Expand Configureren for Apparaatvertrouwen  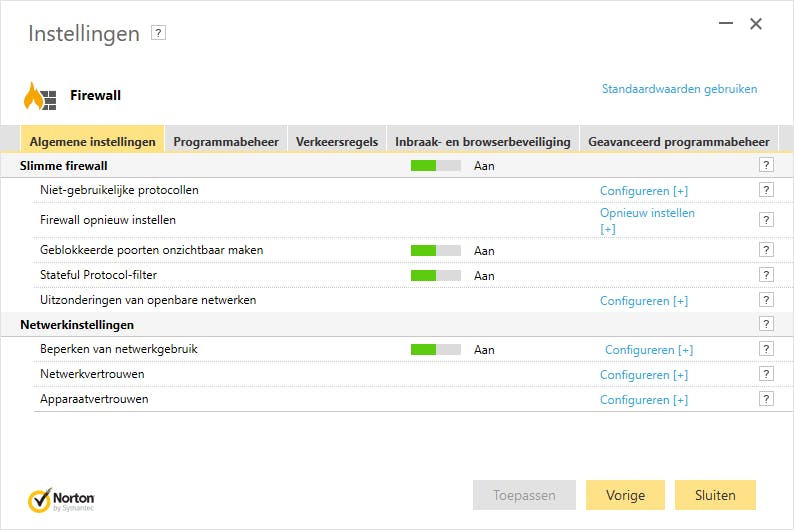[x=643, y=400]
